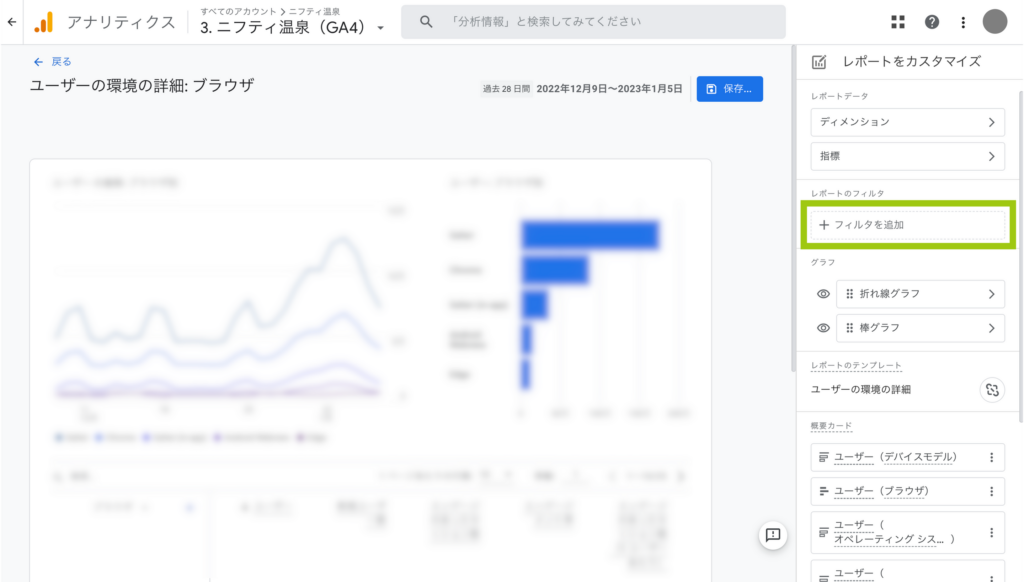
Task: Grab the drag handle of 棒グラフ
Action: click(850, 328)
